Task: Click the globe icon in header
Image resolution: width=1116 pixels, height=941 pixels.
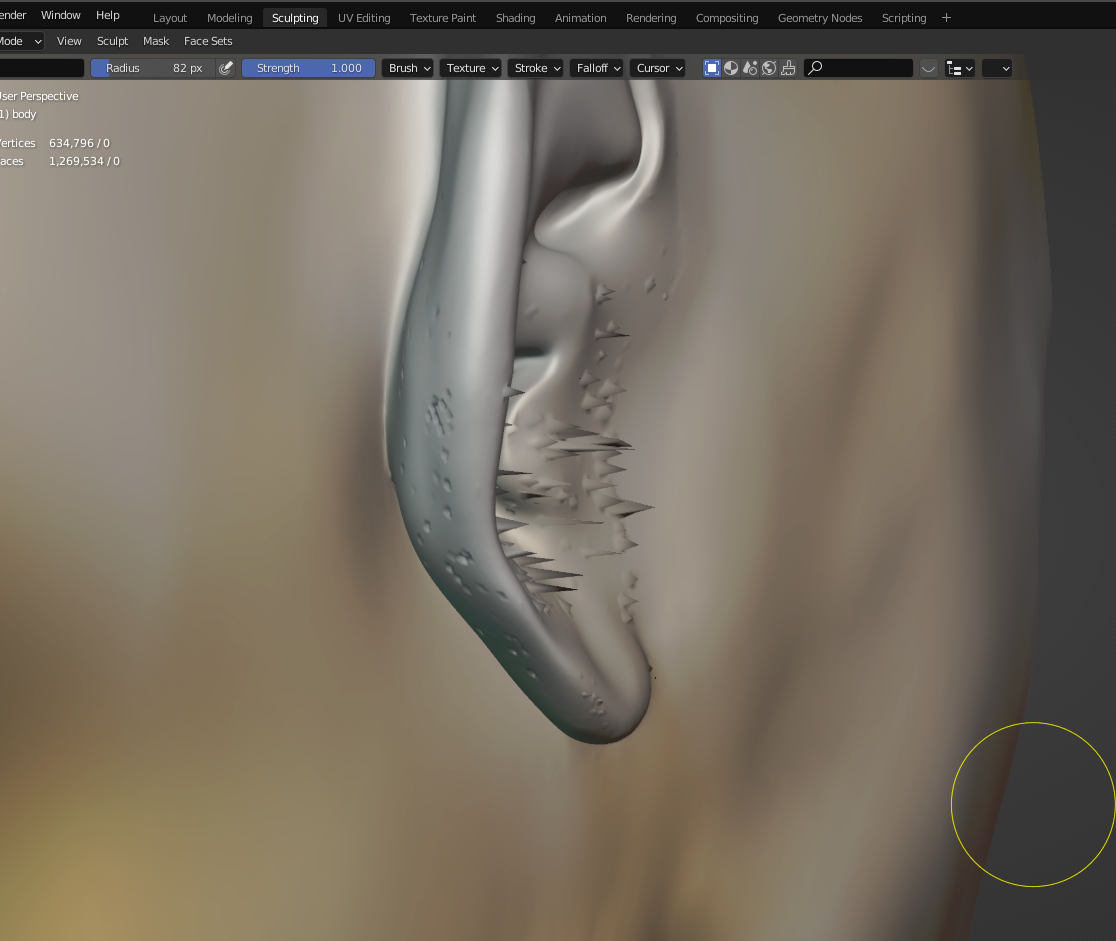Action: pos(769,68)
